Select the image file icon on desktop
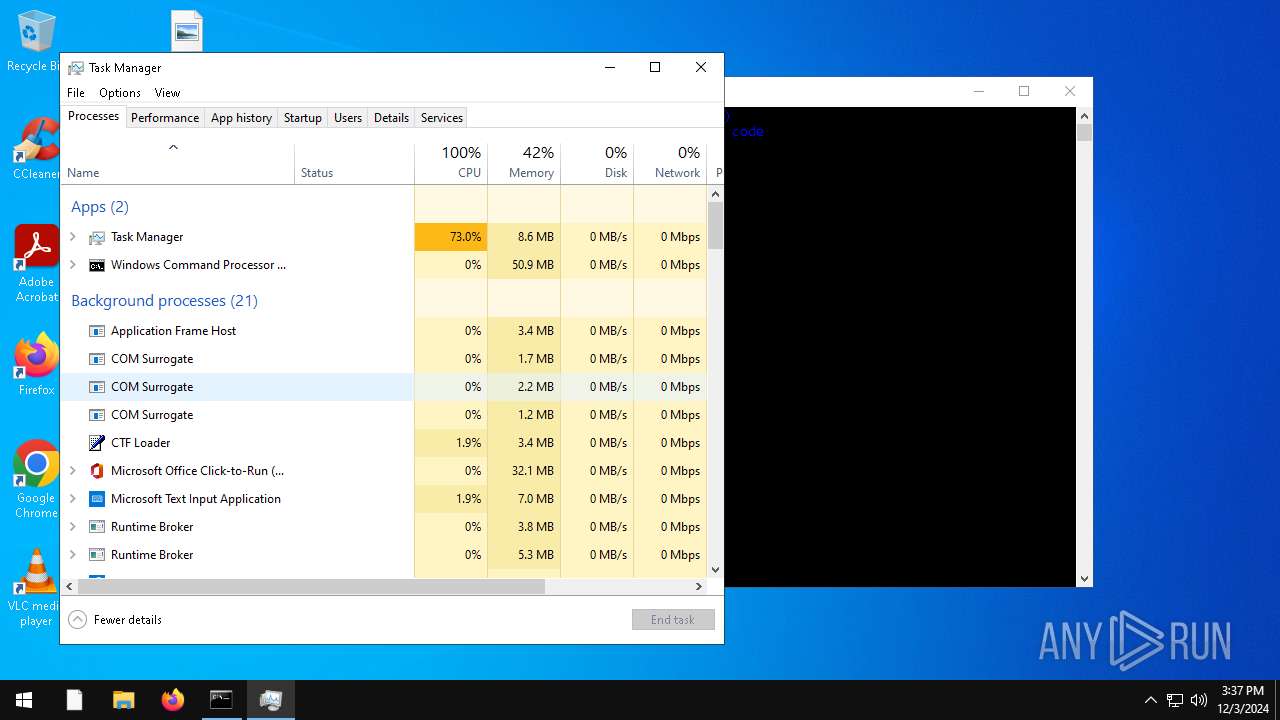 [x=187, y=31]
